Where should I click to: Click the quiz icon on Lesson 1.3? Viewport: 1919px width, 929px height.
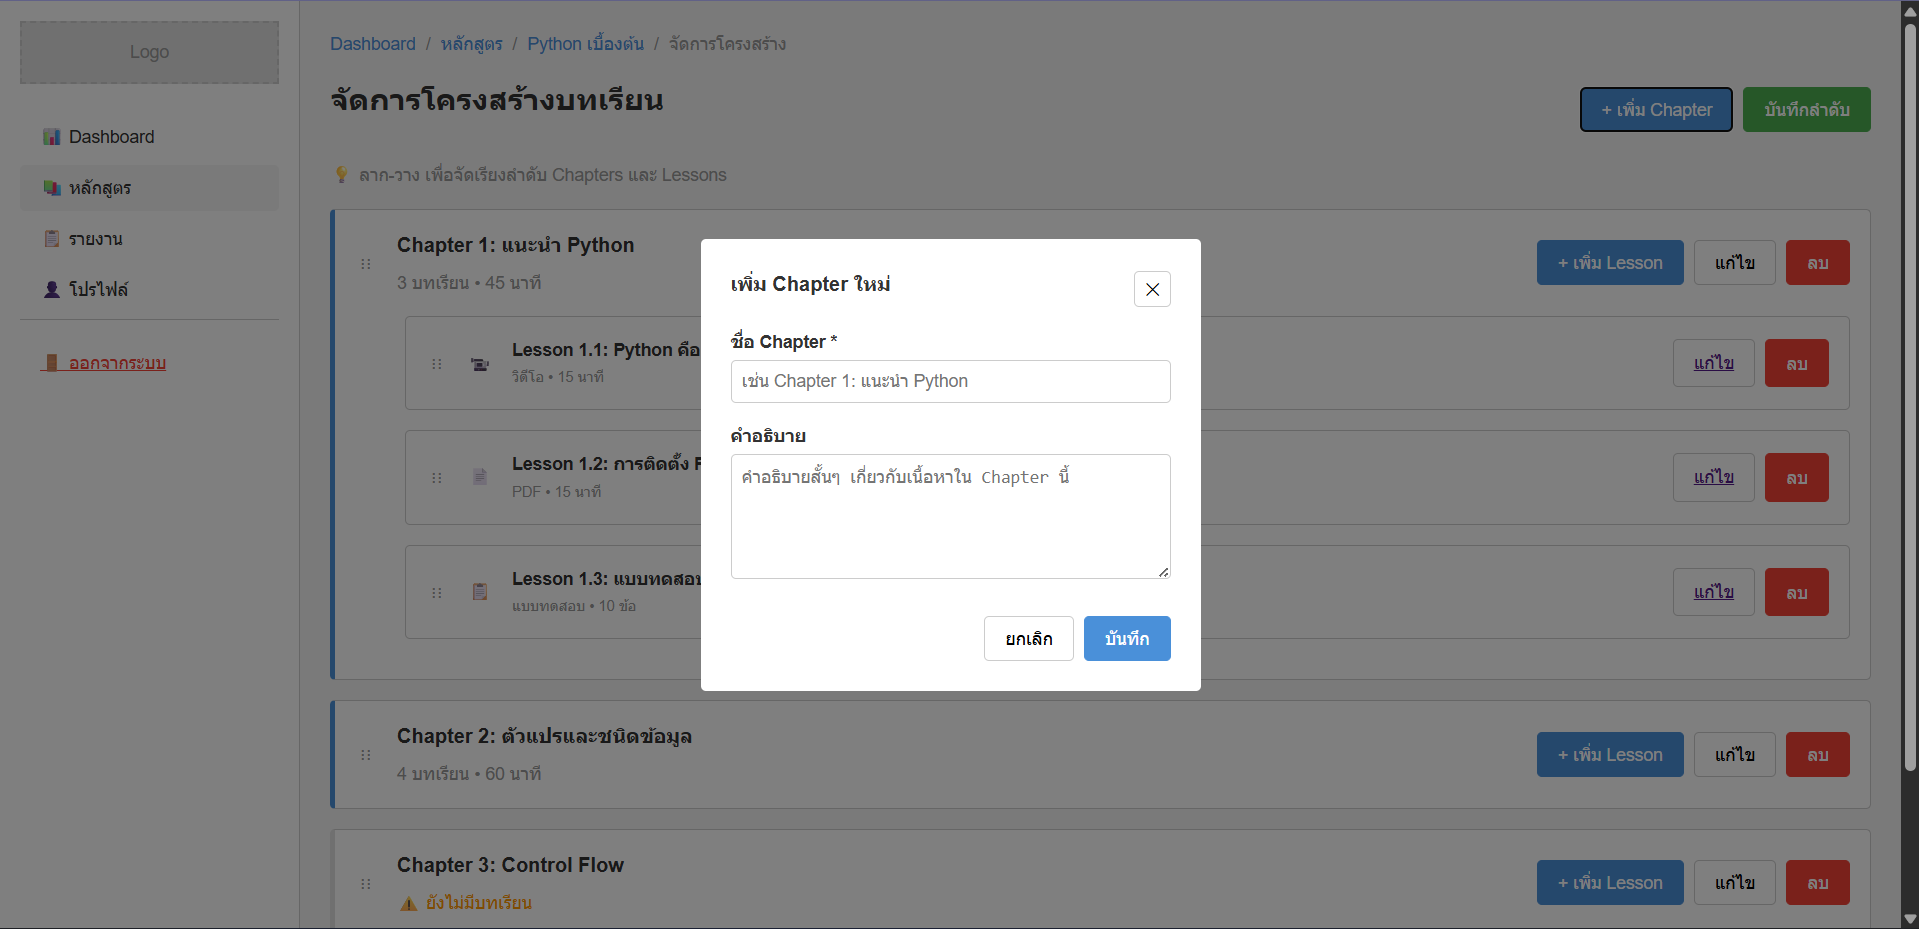(x=480, y=592)
